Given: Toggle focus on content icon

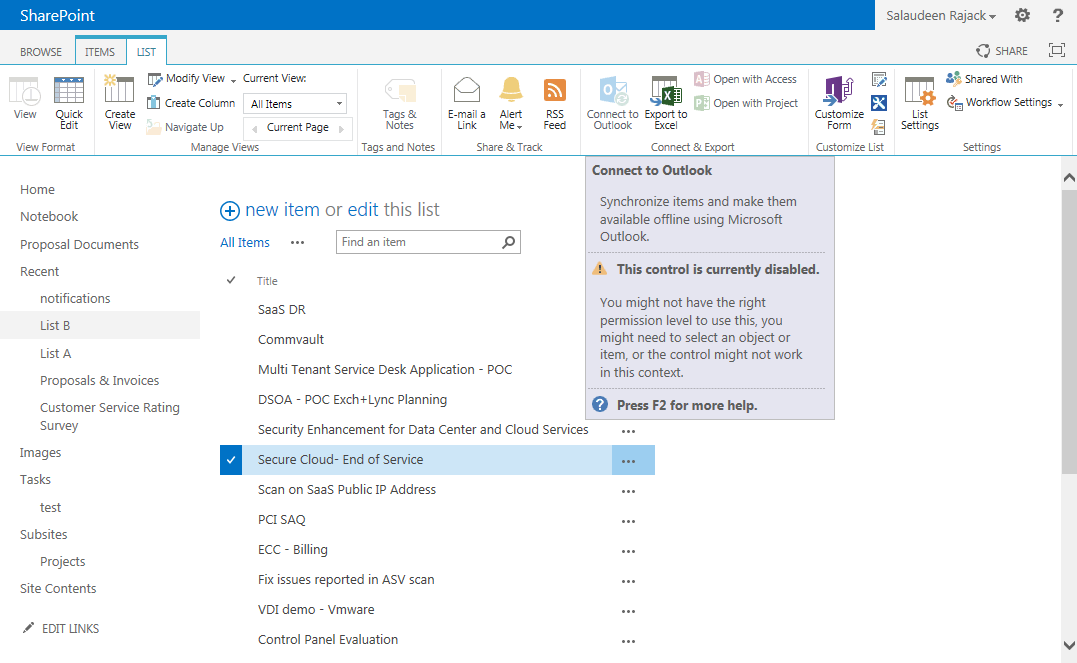Looking at the screenshot, I should pyautogui.click(x=1056, y=49).
